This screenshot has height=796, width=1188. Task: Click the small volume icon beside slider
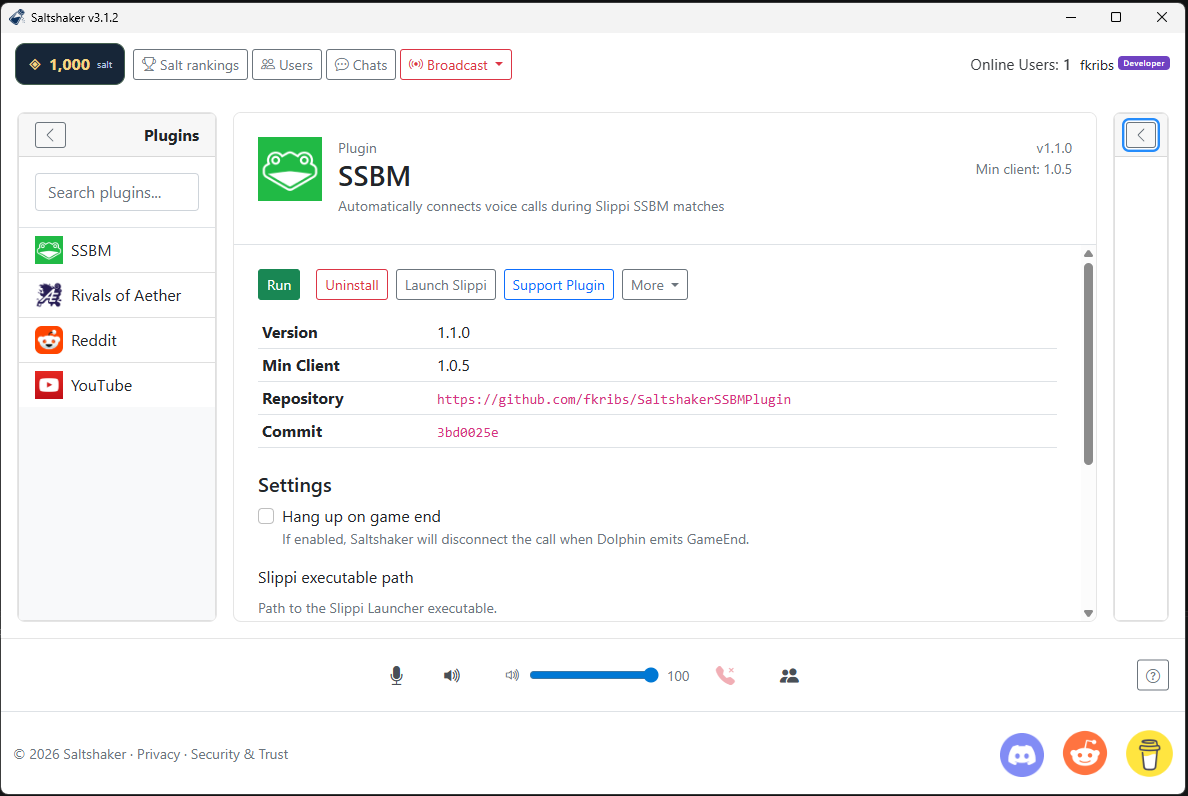512,675
